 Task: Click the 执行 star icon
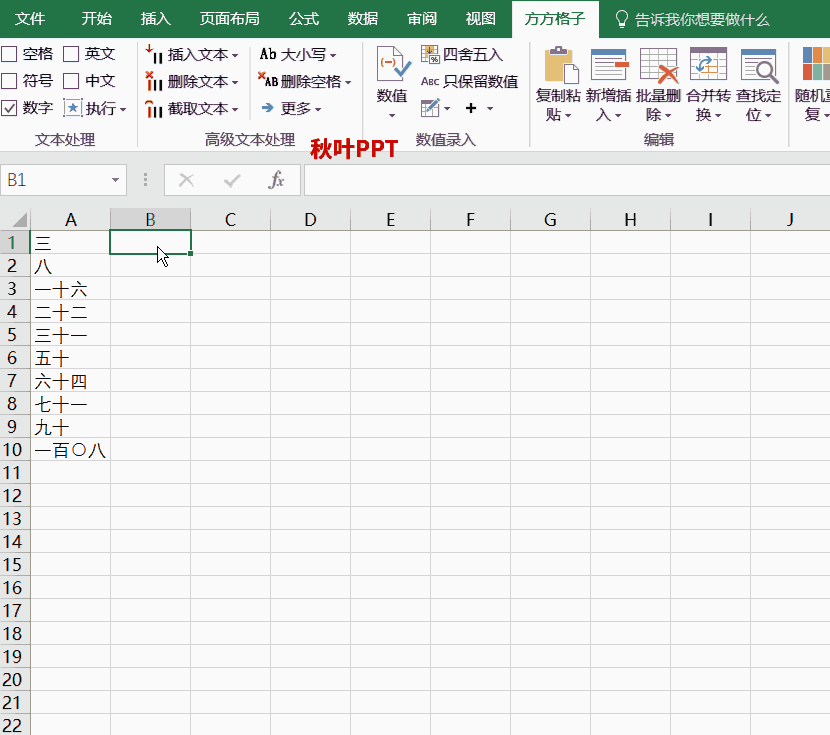coord(73,108)
